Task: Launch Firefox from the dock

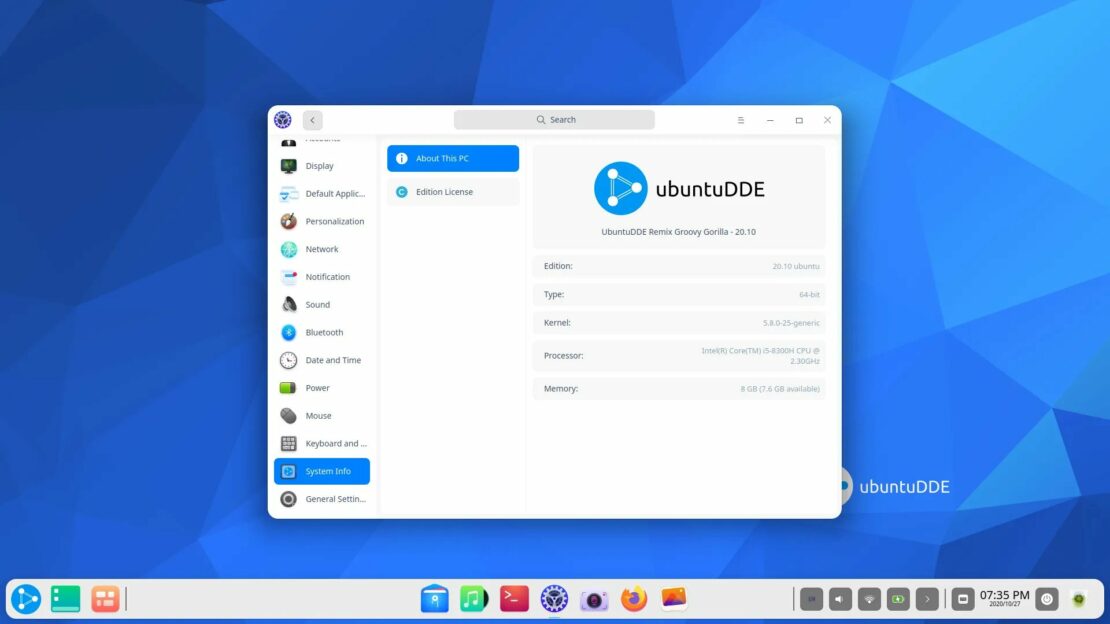Action: 633,598
